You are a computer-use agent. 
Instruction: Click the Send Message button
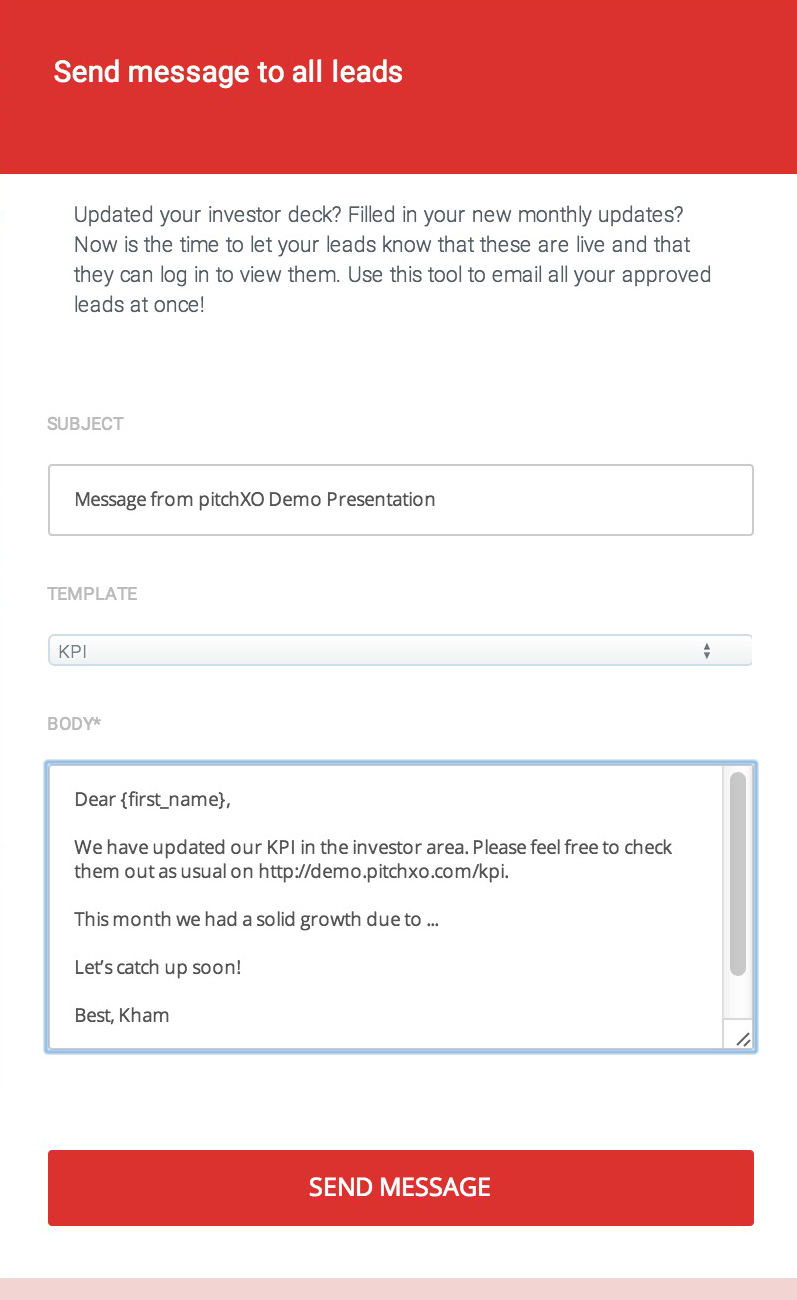[400, 1187]
